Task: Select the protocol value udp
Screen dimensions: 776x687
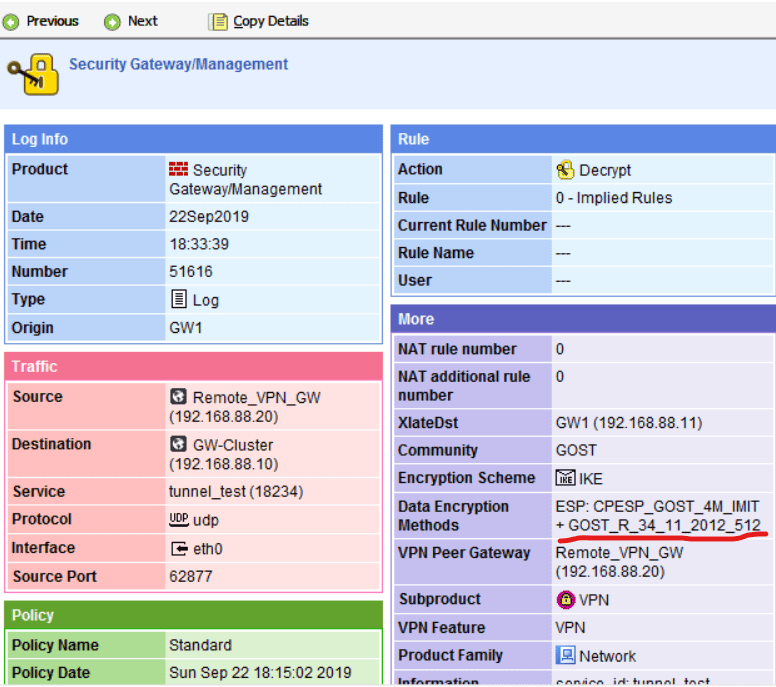Action: [x=206, y=520]
